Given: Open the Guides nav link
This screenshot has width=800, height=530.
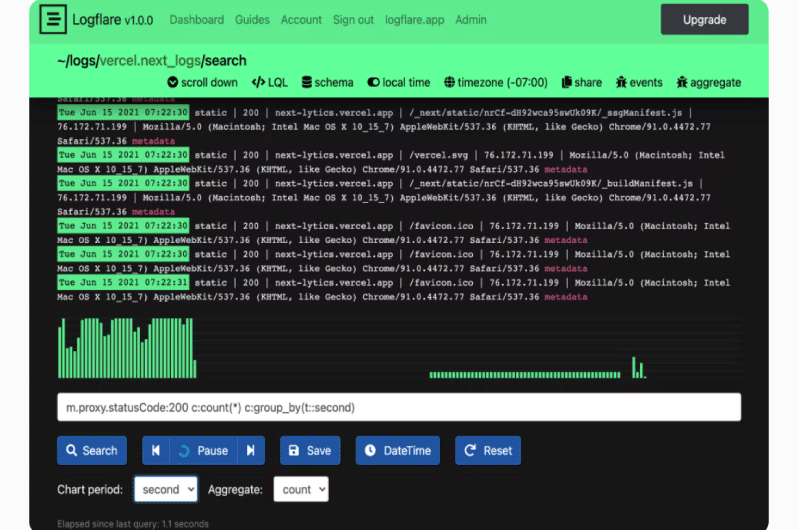Looking at the screenshot, I should pyautogui.click(x=252, y=20).
